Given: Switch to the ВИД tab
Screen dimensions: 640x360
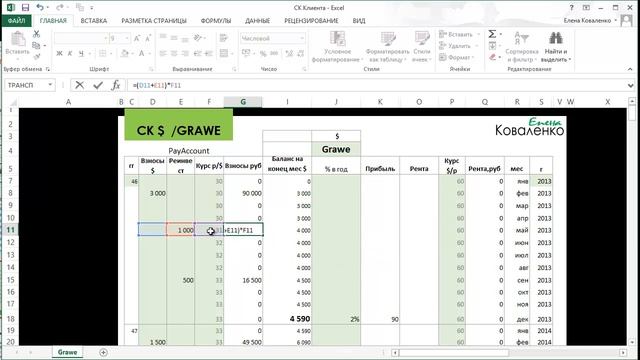Looking at the screenshot, I should (x=359, y=20).
